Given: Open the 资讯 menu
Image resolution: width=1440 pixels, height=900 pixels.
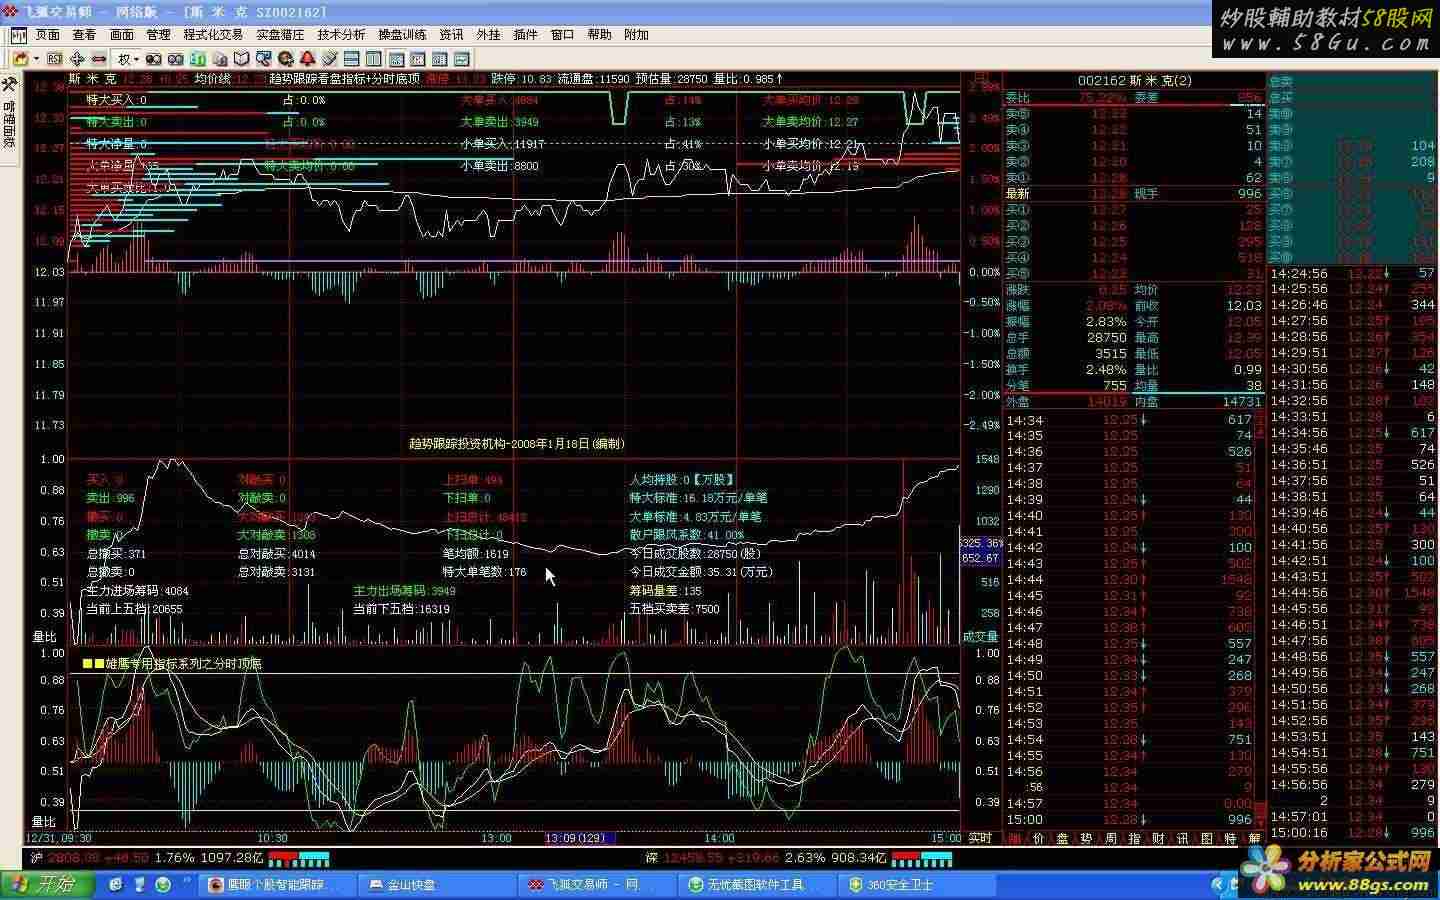Looking at the screenshot, I should point(451,35).
